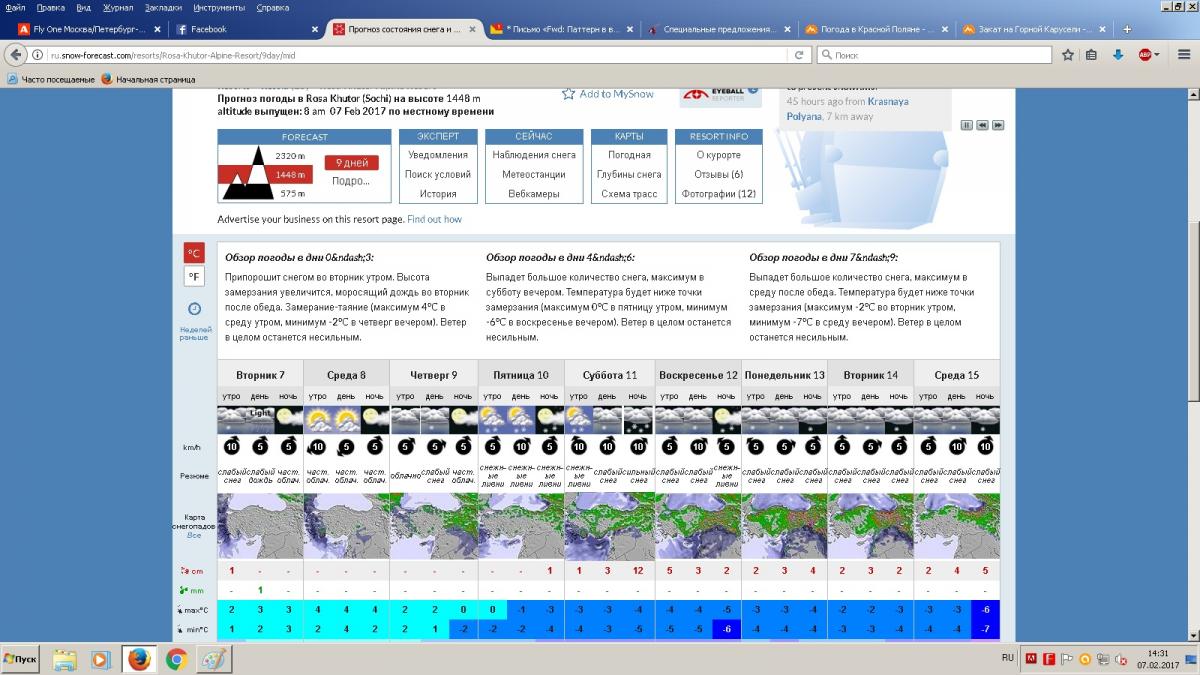1200x675 pixels.
Task: Open the Журнал menu
Action: pyautogui.click(x=117, y=7)
